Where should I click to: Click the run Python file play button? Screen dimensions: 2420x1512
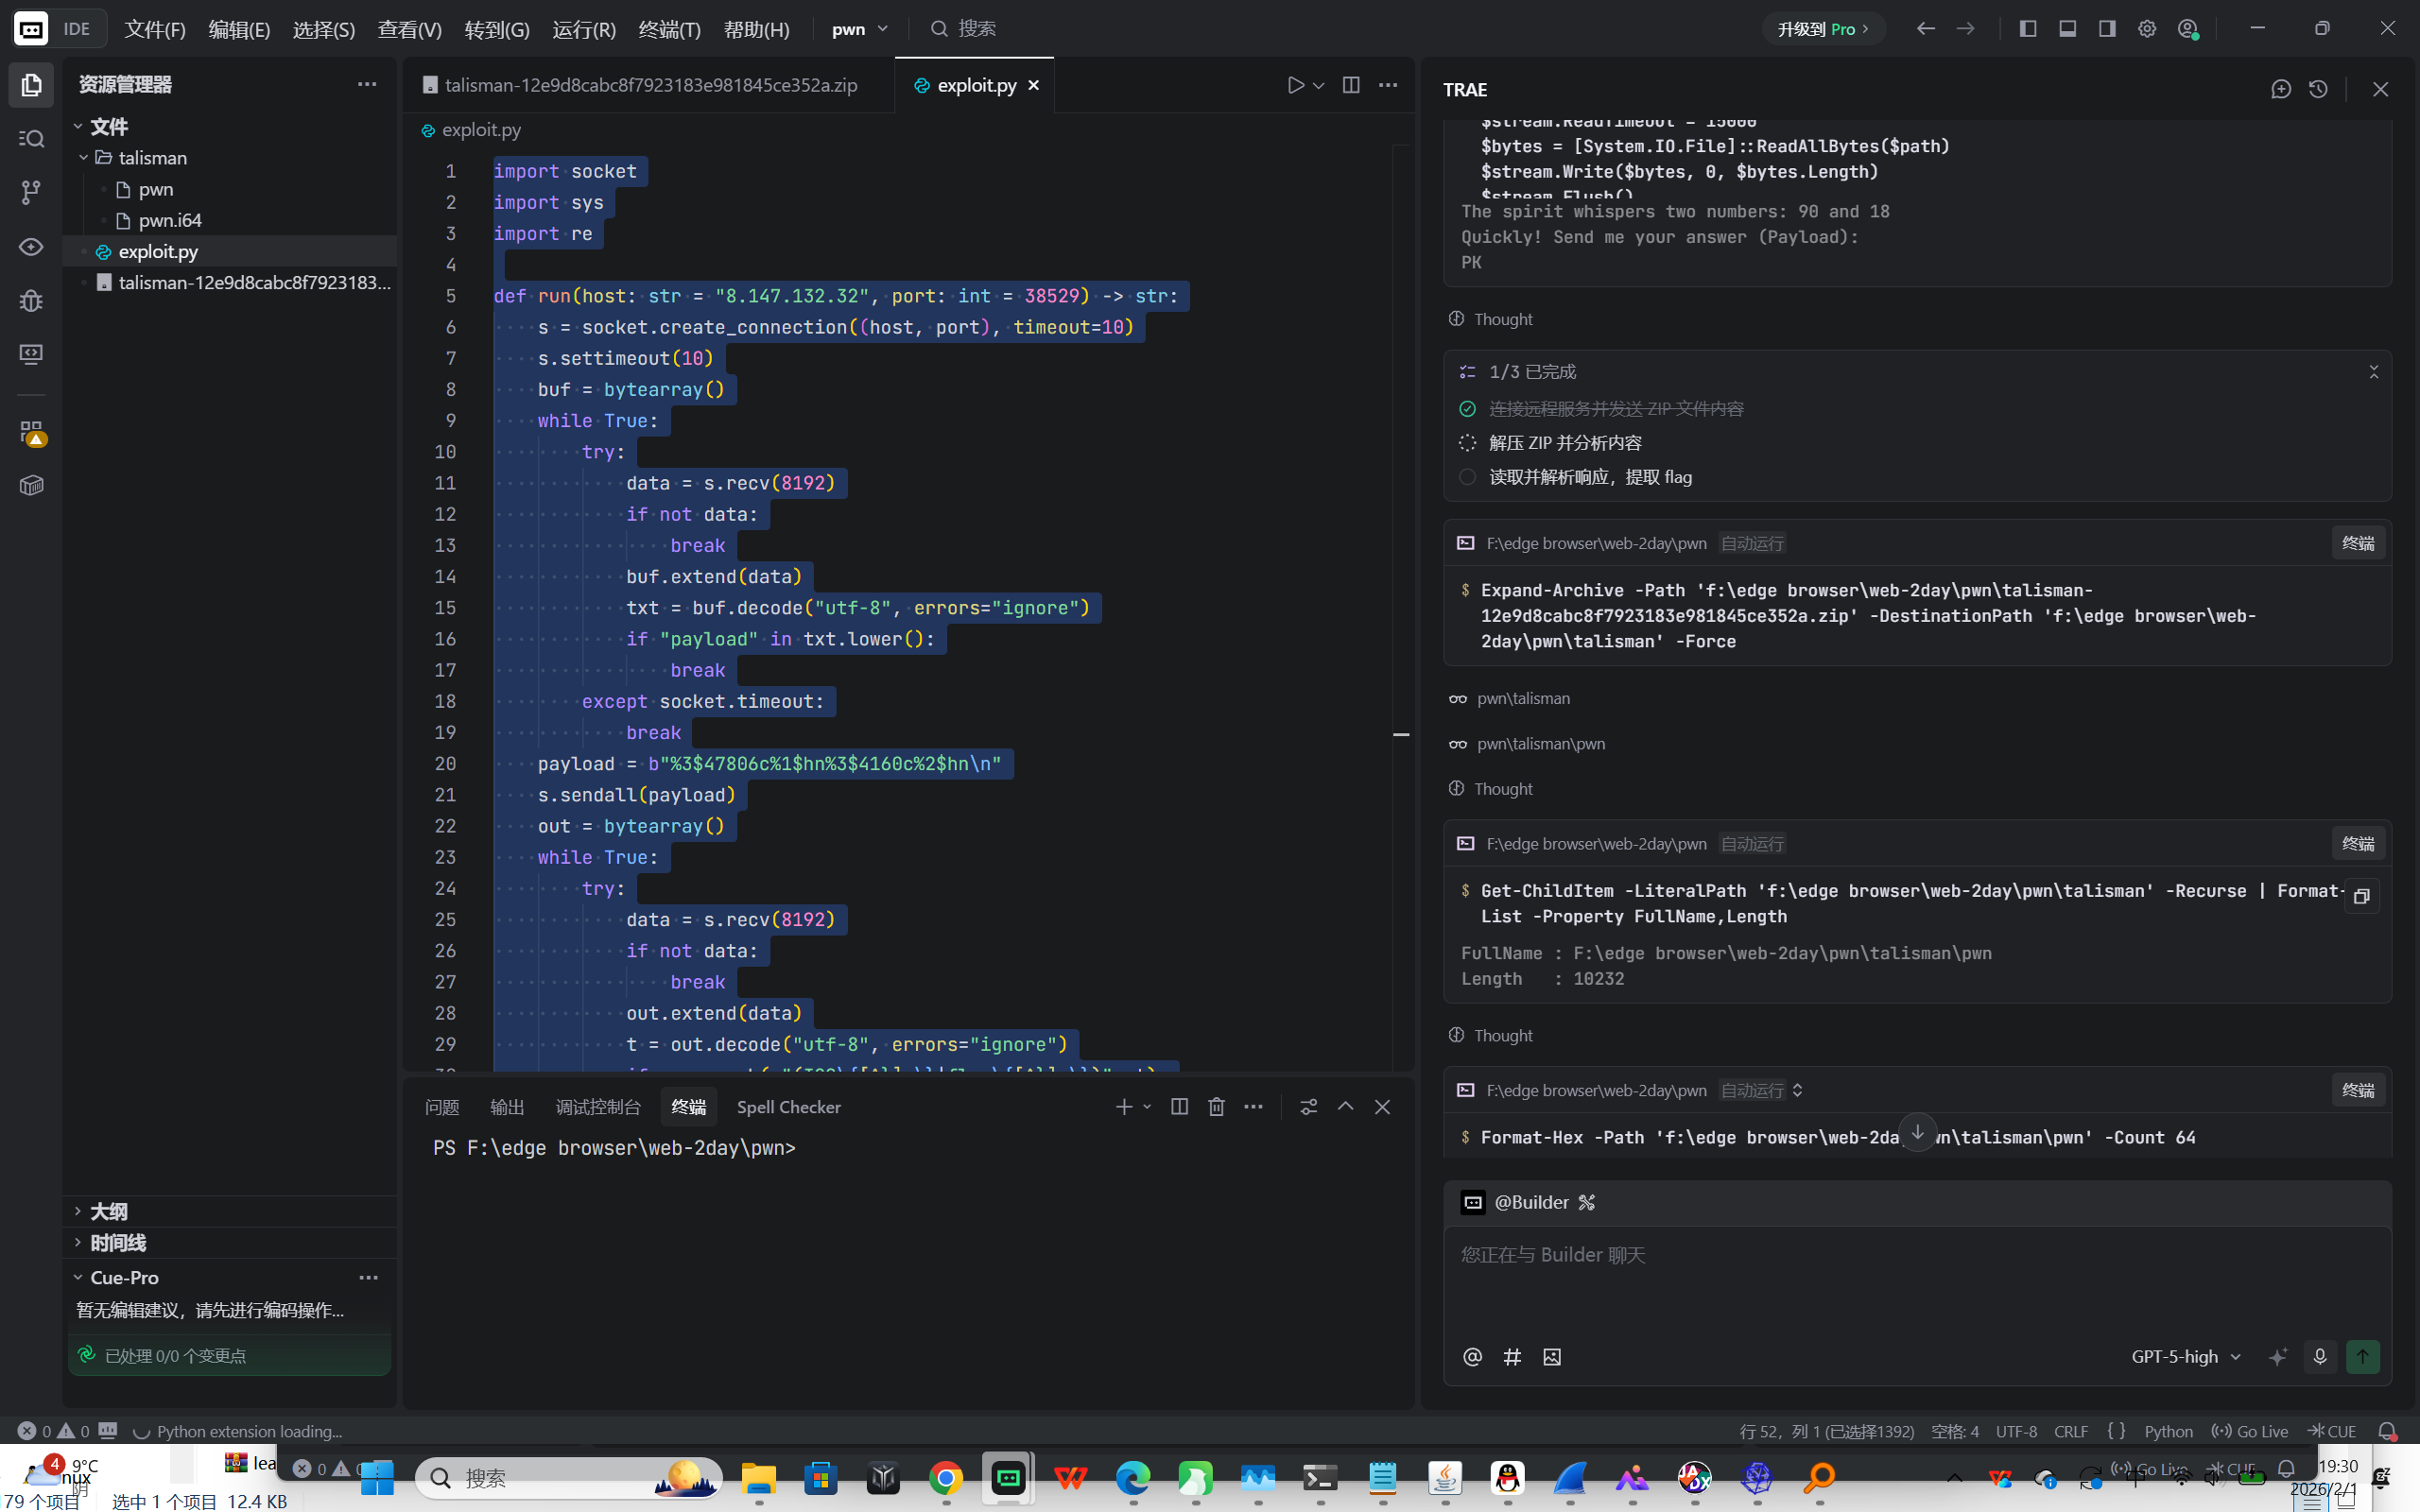[x=1295, y=85]
